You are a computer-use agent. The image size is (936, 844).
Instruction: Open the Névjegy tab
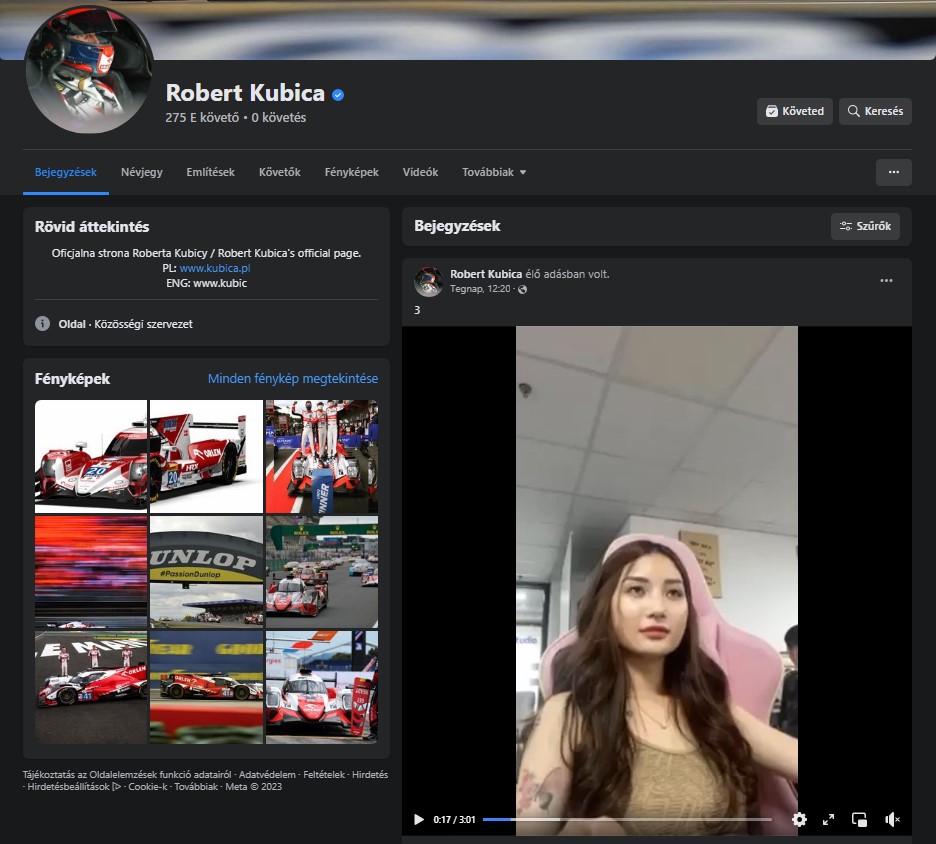[141, 172]
